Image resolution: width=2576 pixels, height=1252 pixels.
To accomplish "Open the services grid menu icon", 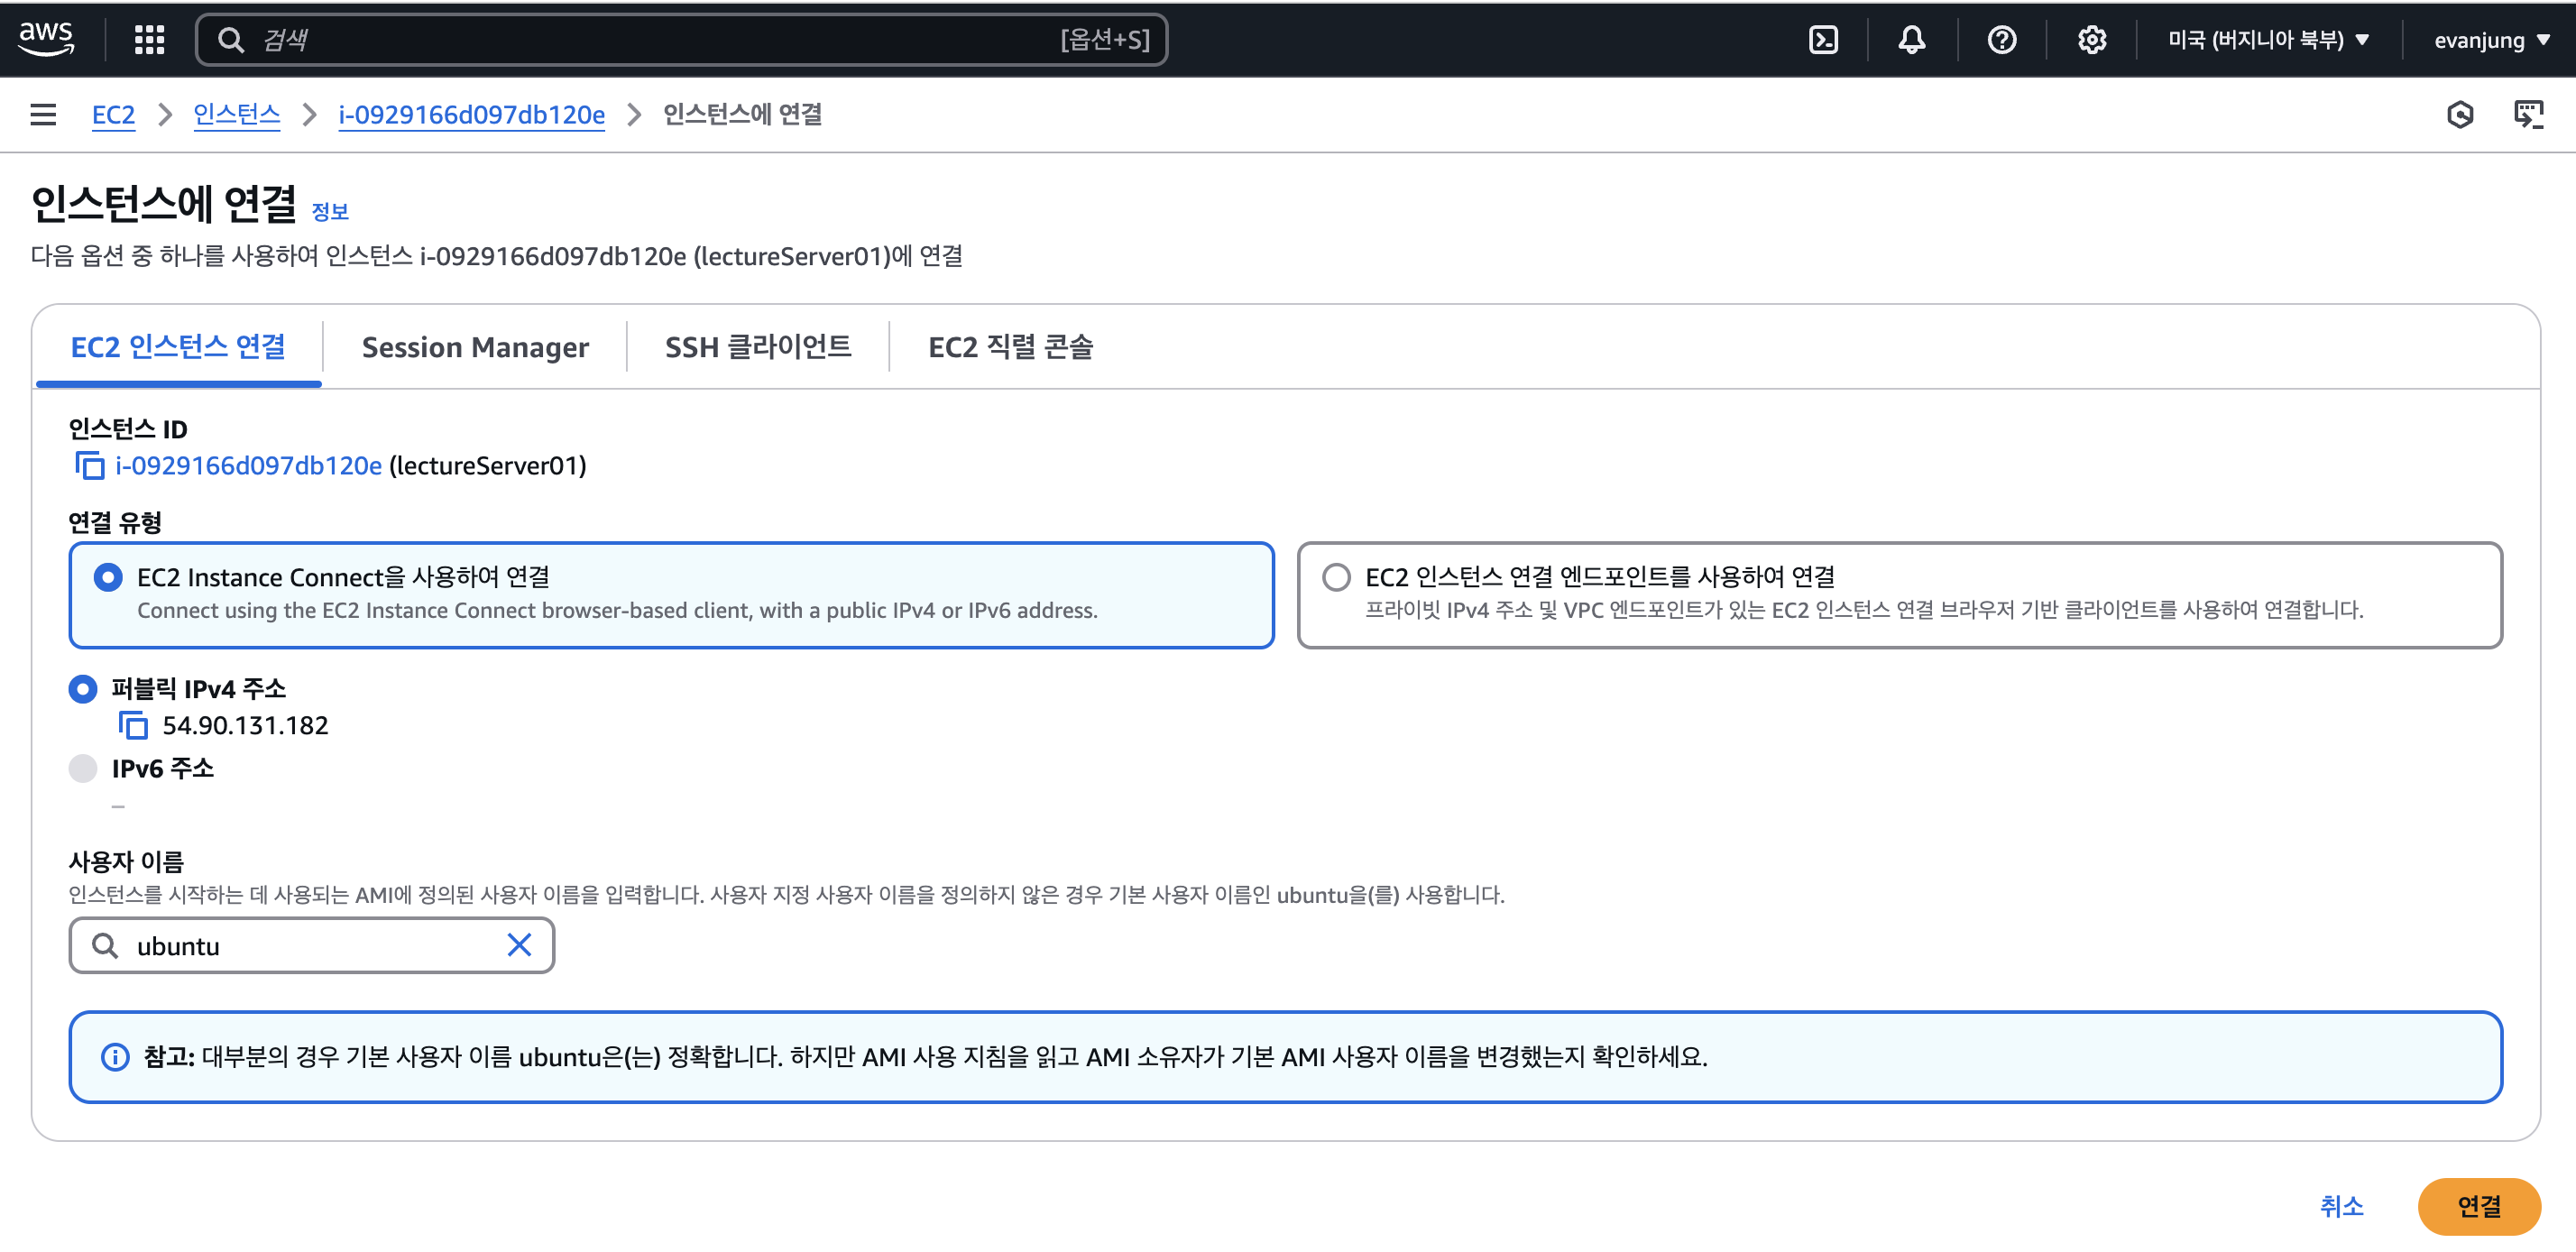I will (x=149, y=40).
